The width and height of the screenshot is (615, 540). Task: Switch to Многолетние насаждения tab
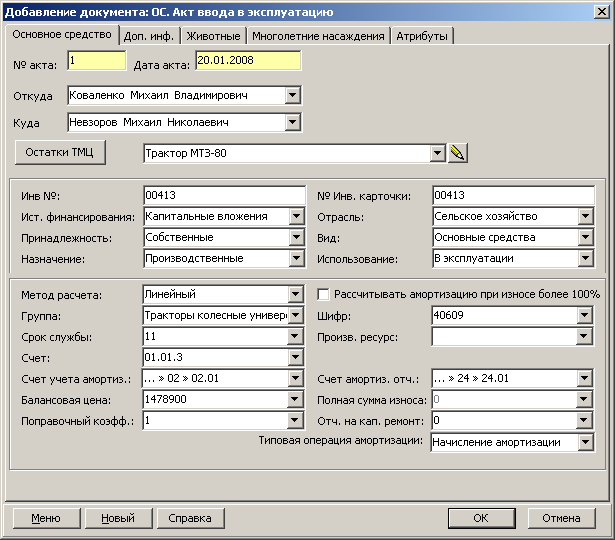318,36
